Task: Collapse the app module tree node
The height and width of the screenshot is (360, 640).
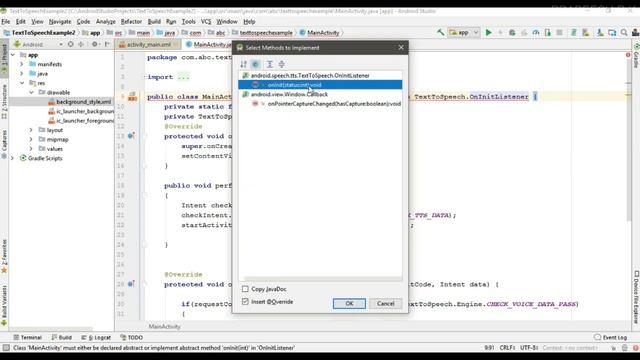Action: [13, 55]
